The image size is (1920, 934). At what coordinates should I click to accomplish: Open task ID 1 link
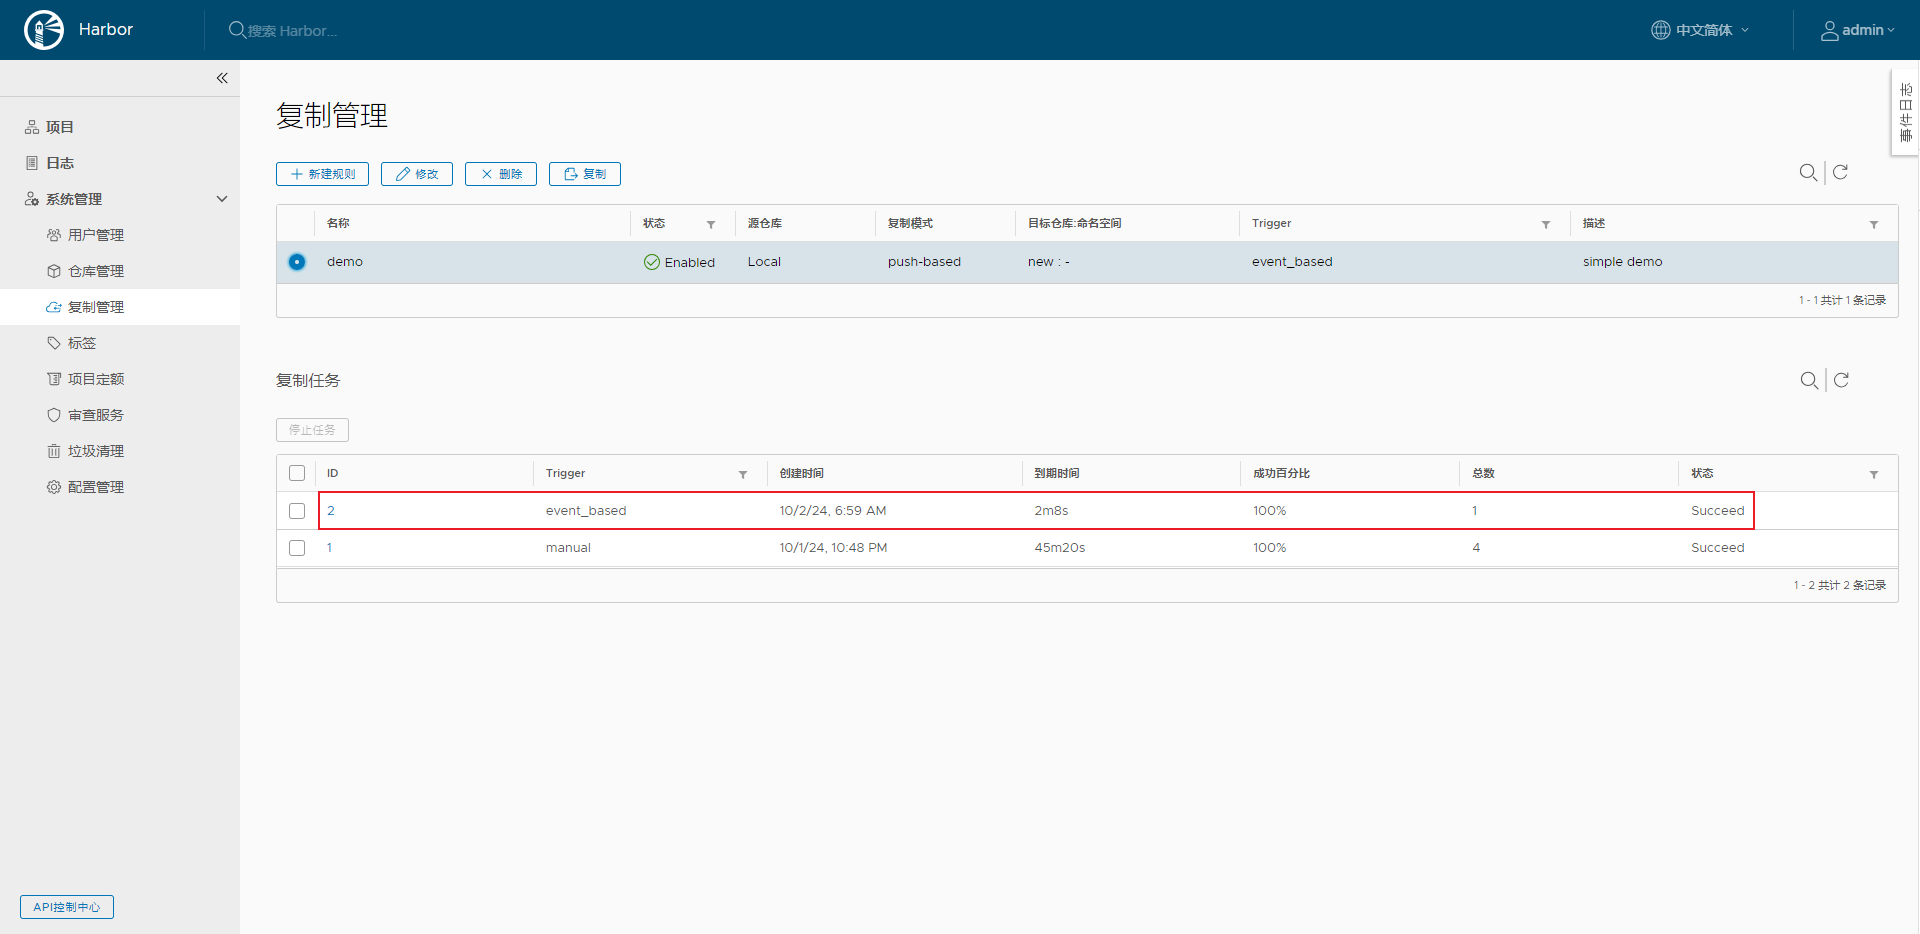point(330,548)
